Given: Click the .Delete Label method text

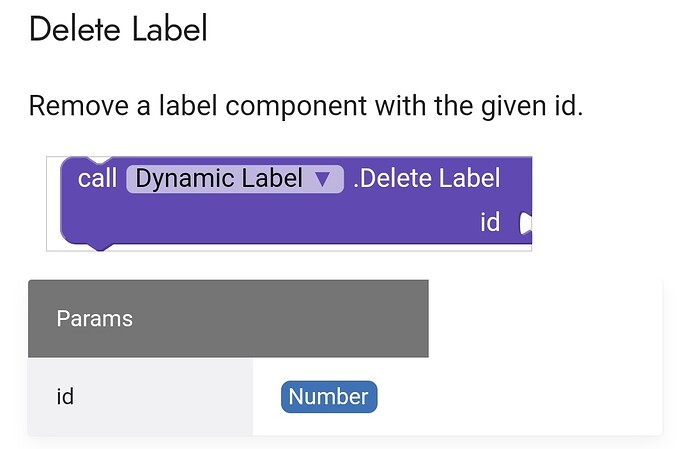Looking at the screenshot, I should pos(426,178).
